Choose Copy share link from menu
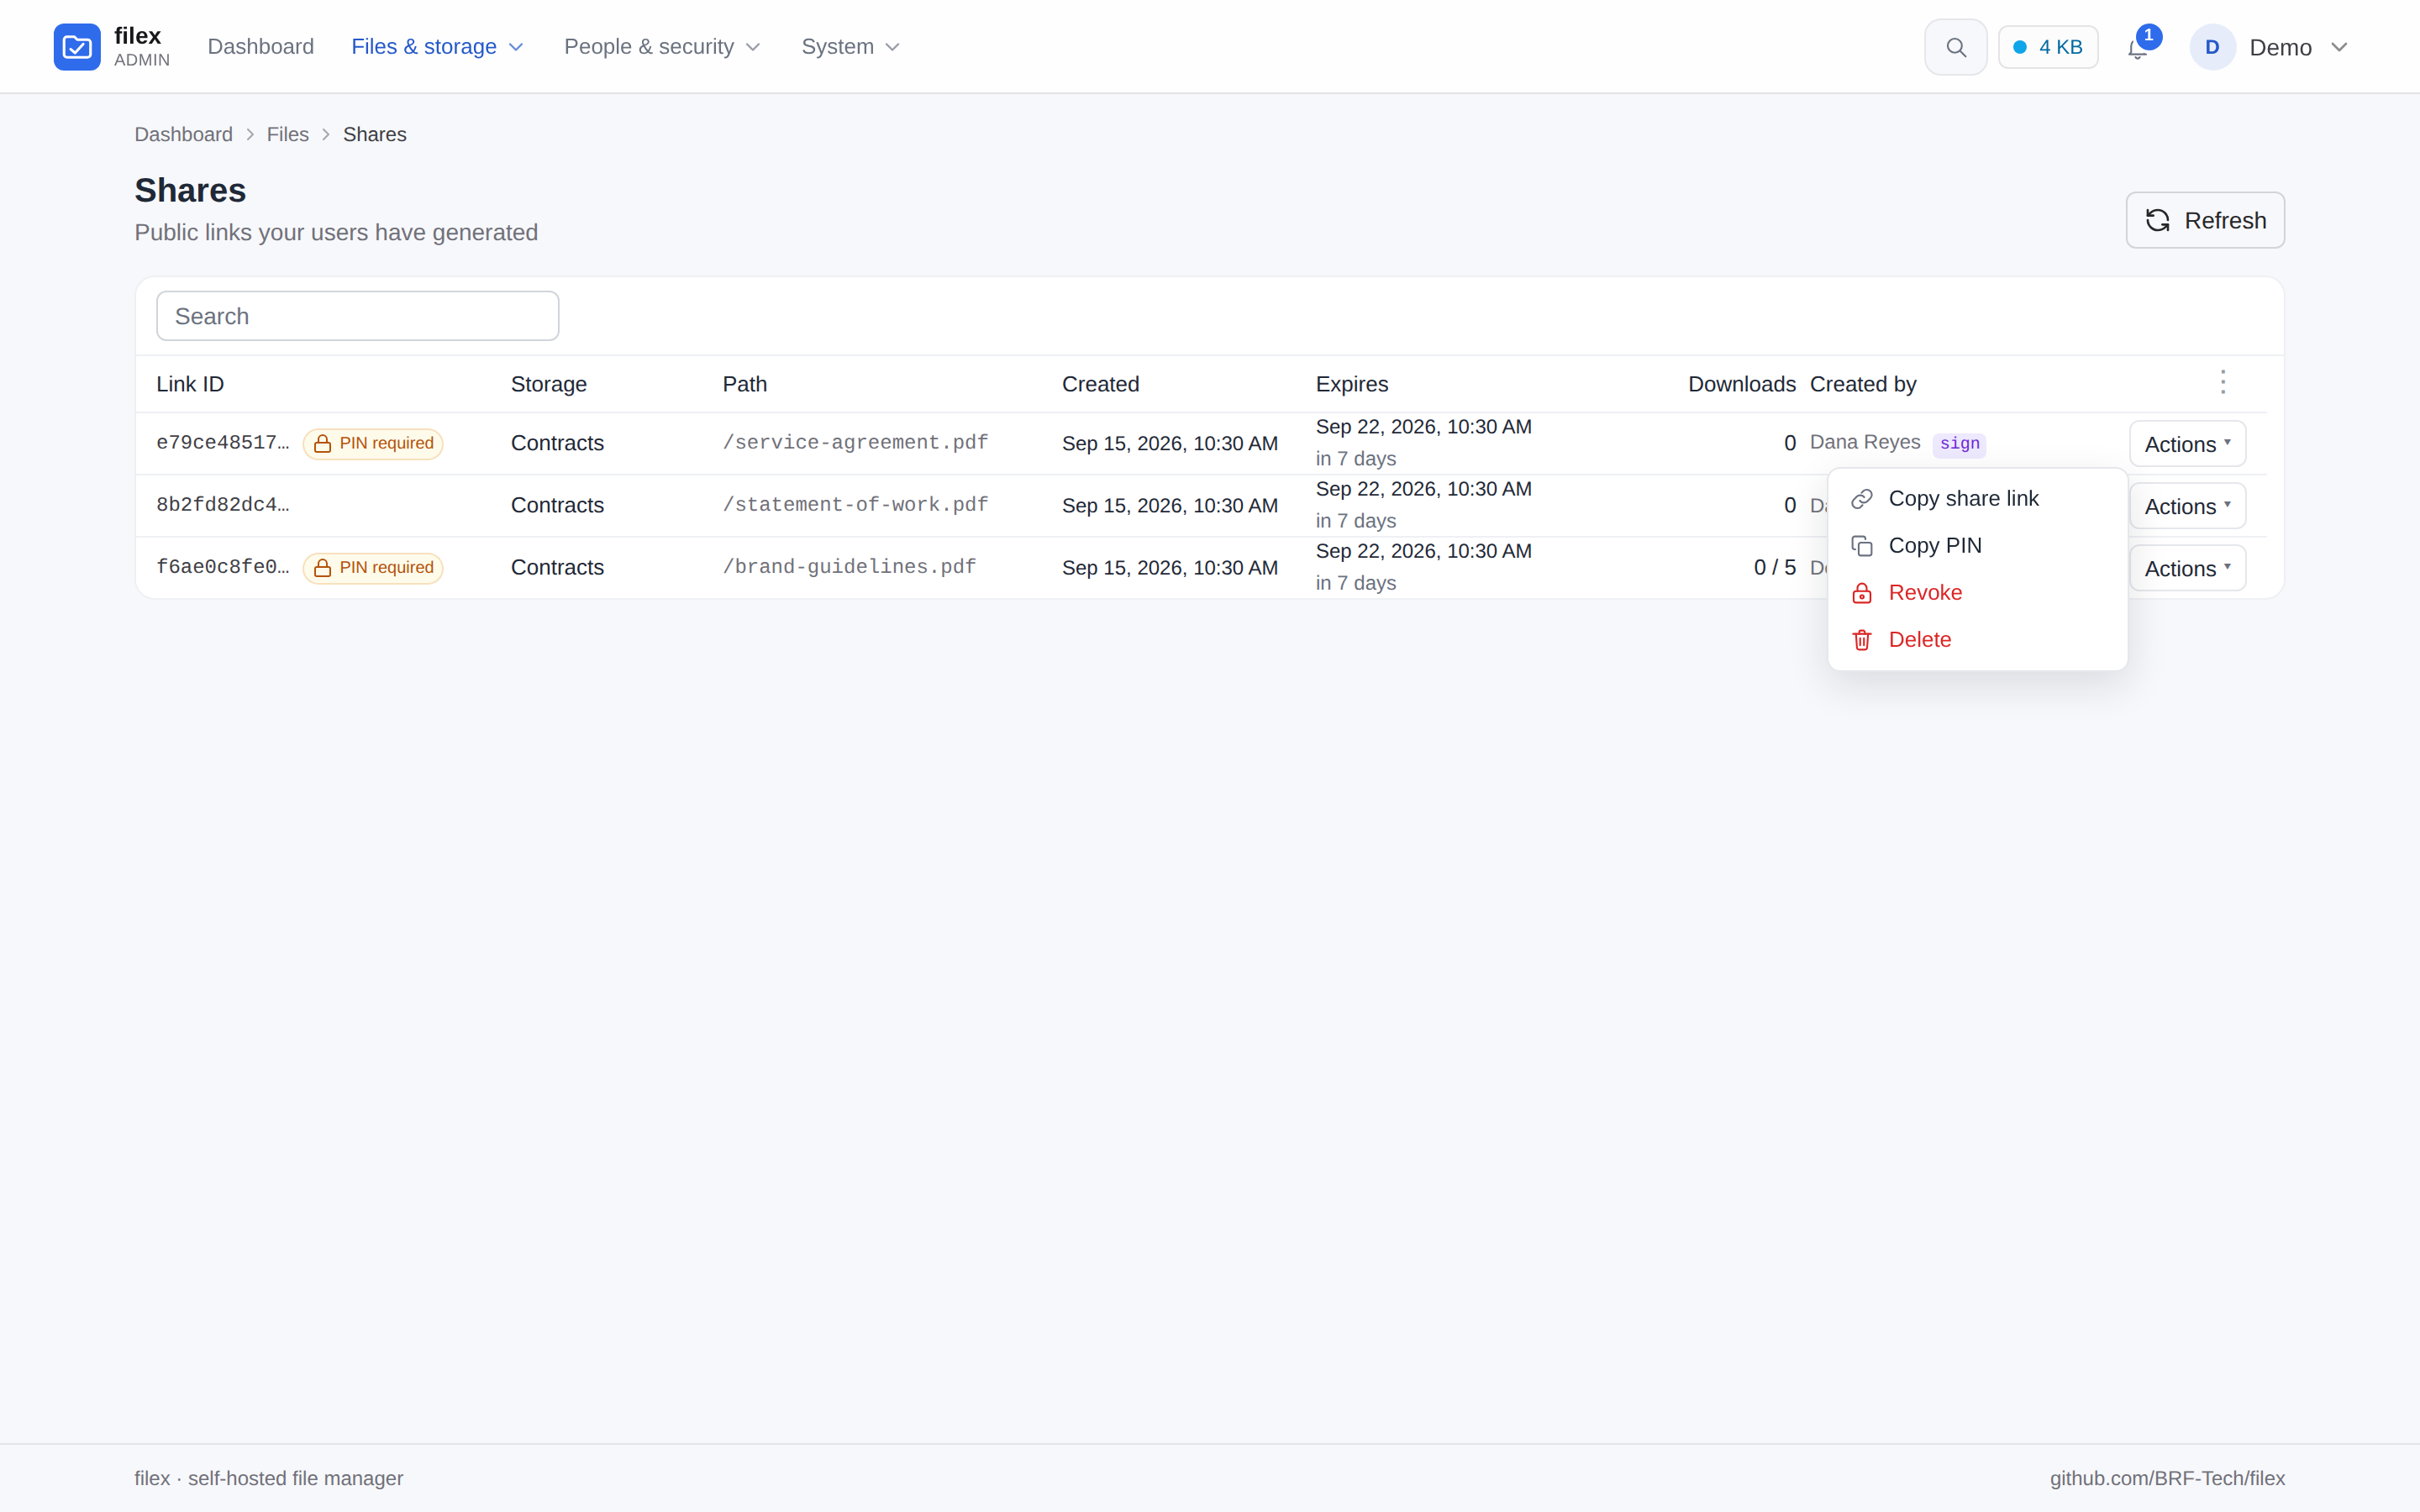The height and width of the screenshot is (1512, 2420). [x=1977, y=499]
